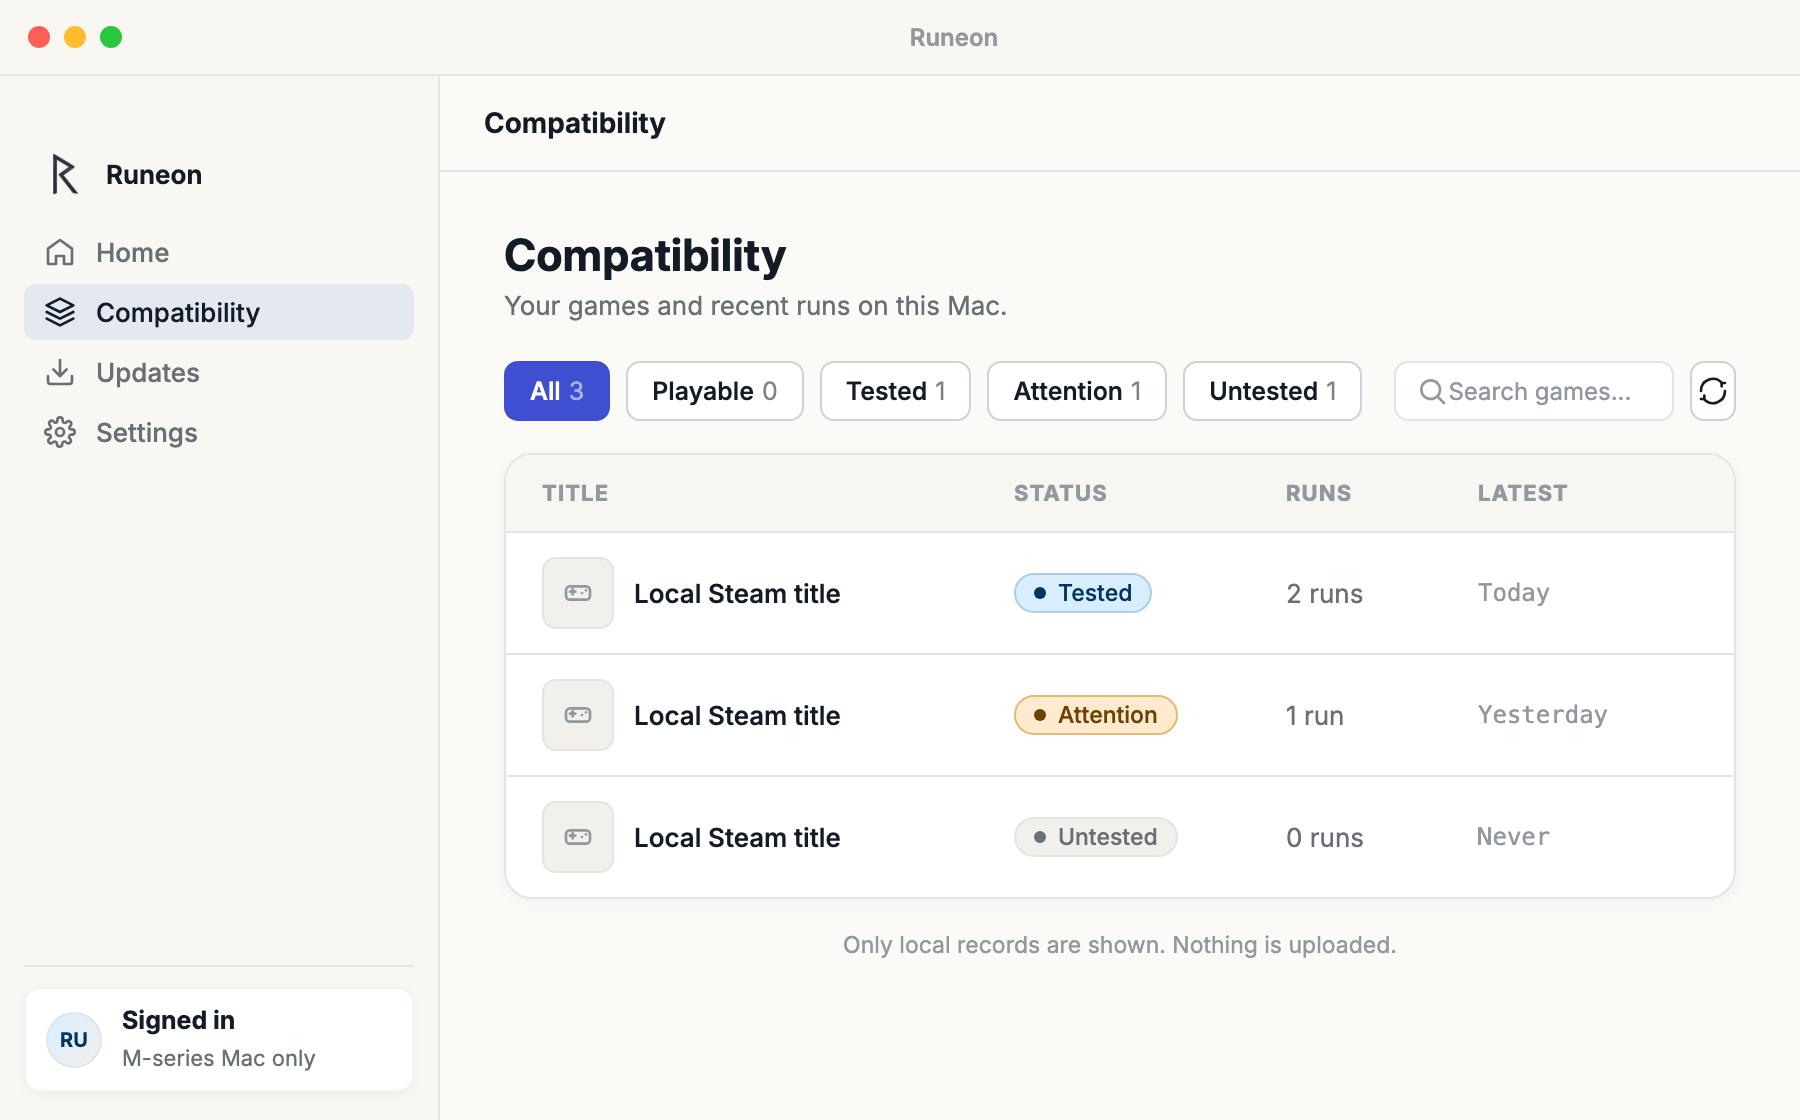
Task: Click the Runeon brand name in sidebar
Action: pyautogui.click(x=154, y=175)
